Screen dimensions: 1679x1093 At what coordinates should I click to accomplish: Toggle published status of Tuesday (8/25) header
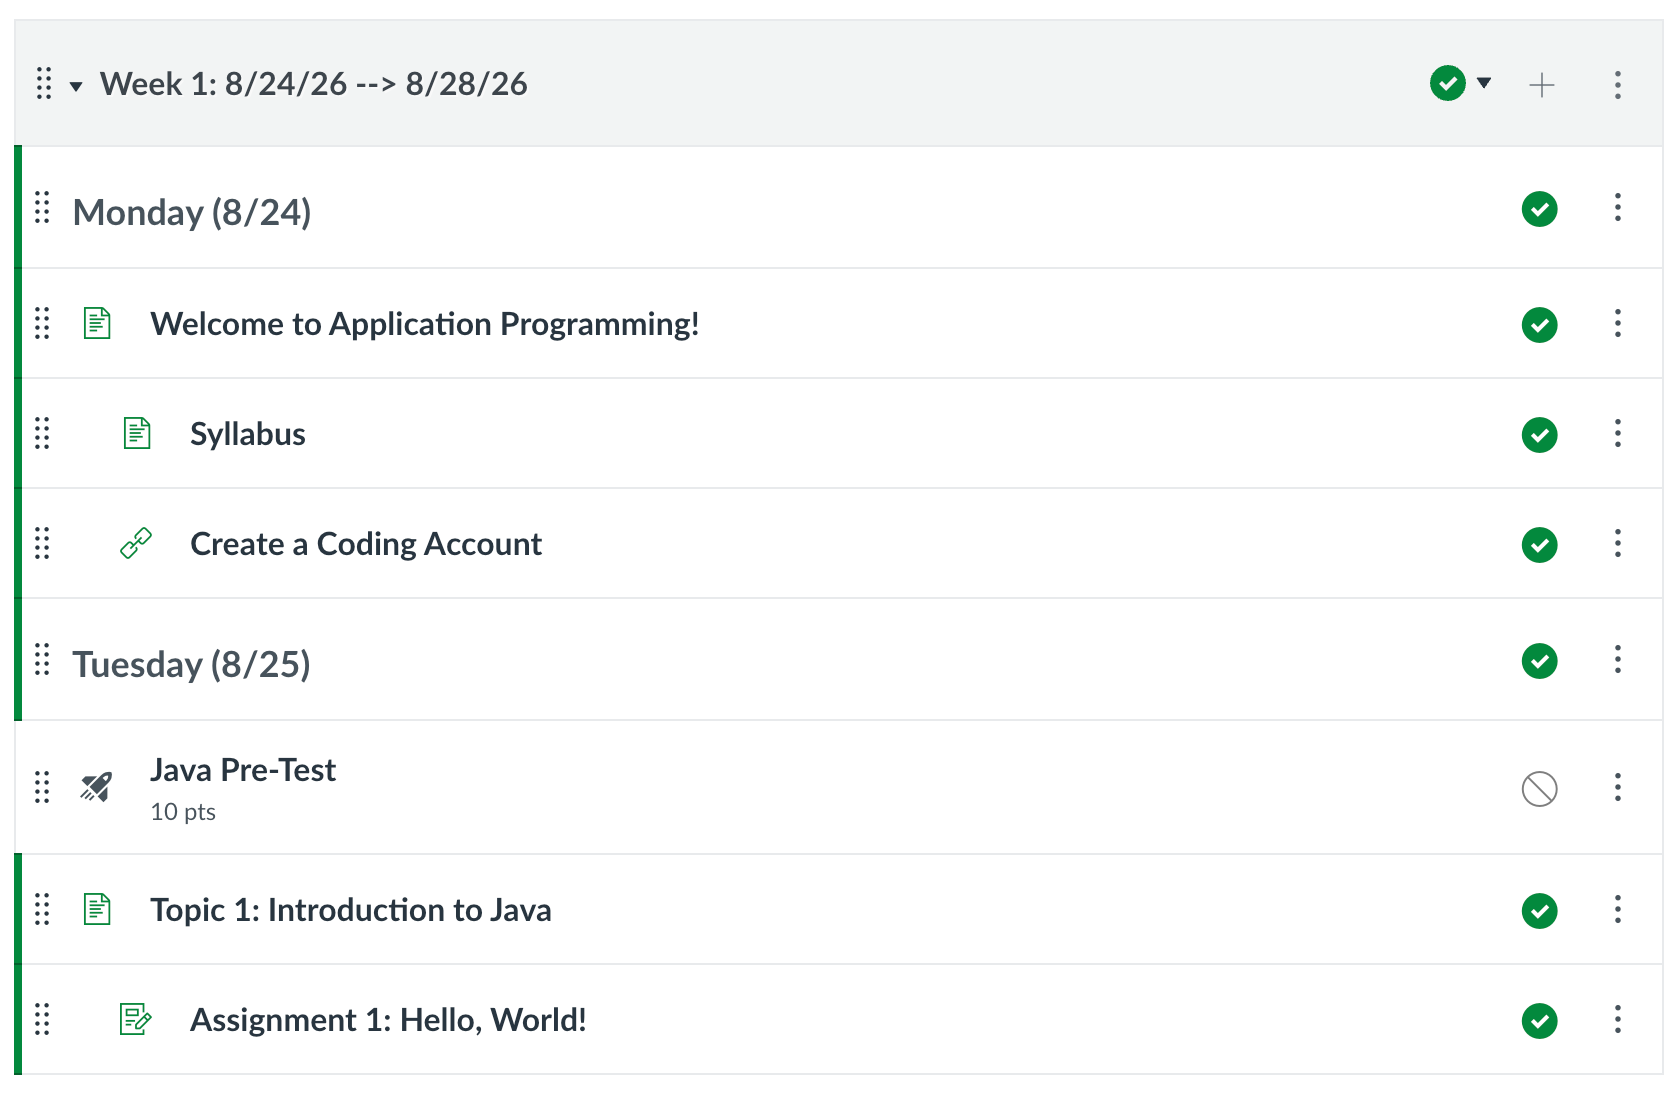1540,661
